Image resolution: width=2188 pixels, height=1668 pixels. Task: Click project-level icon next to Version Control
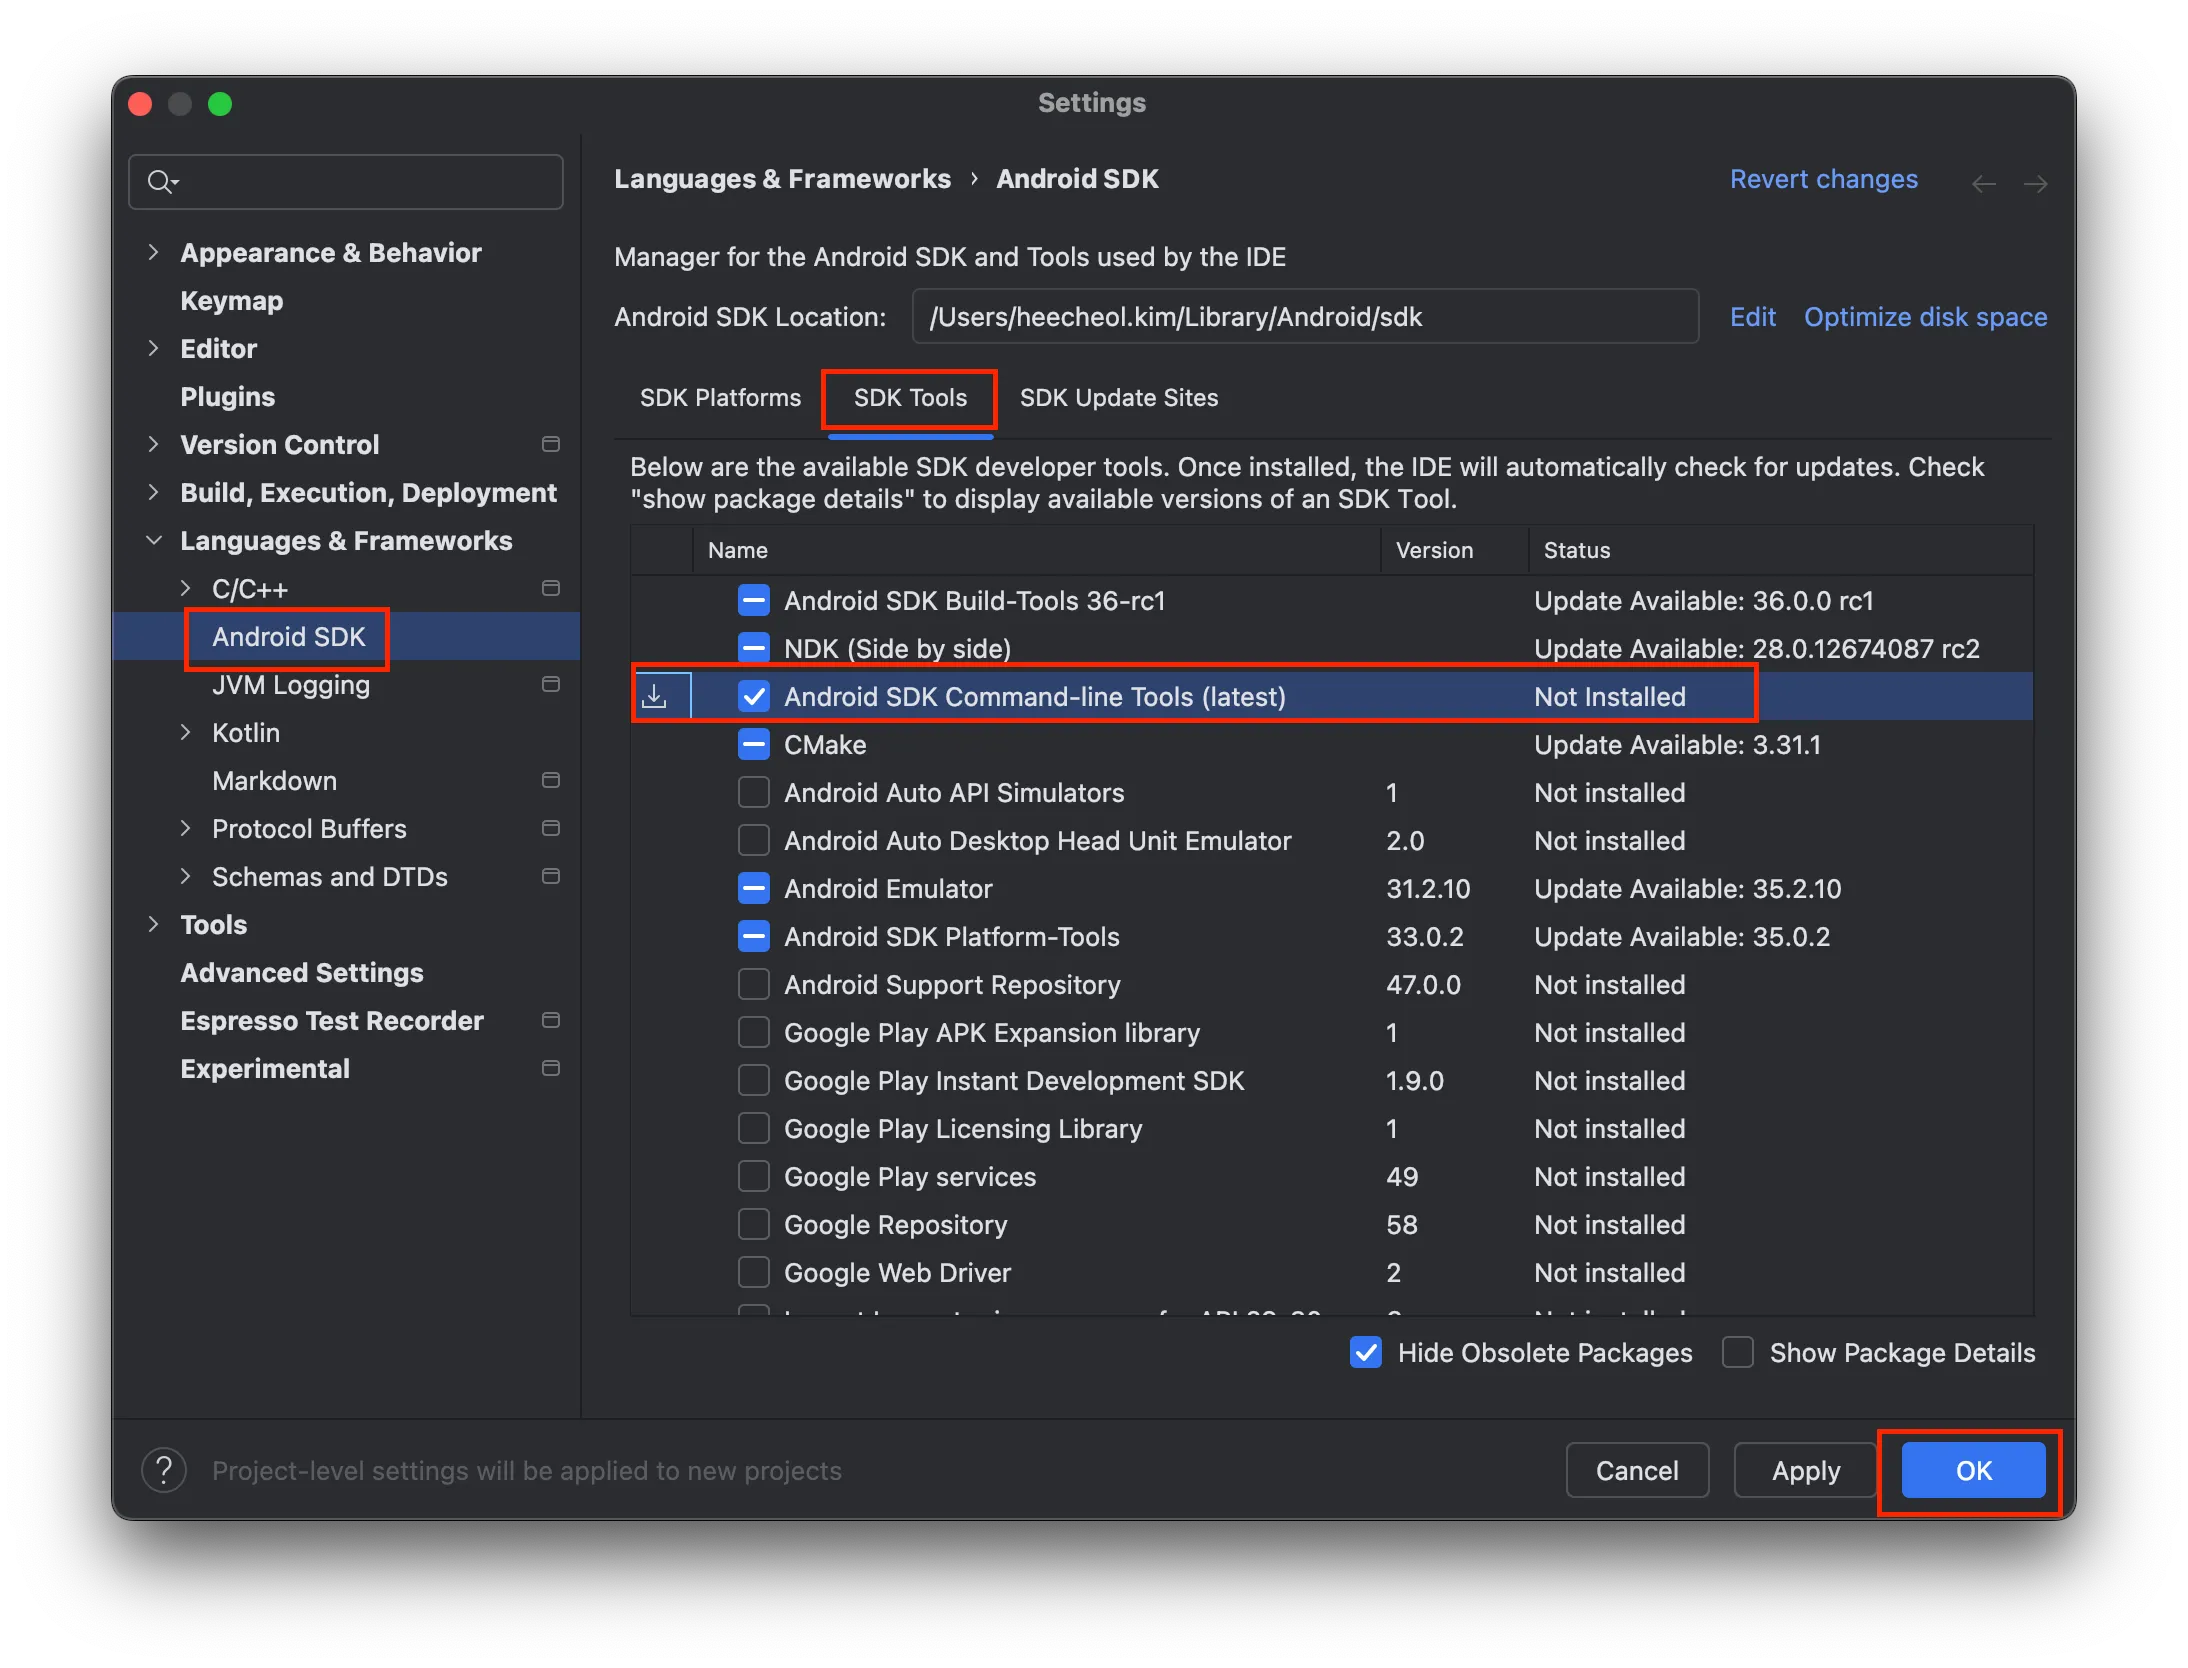[x=550, y=444]
